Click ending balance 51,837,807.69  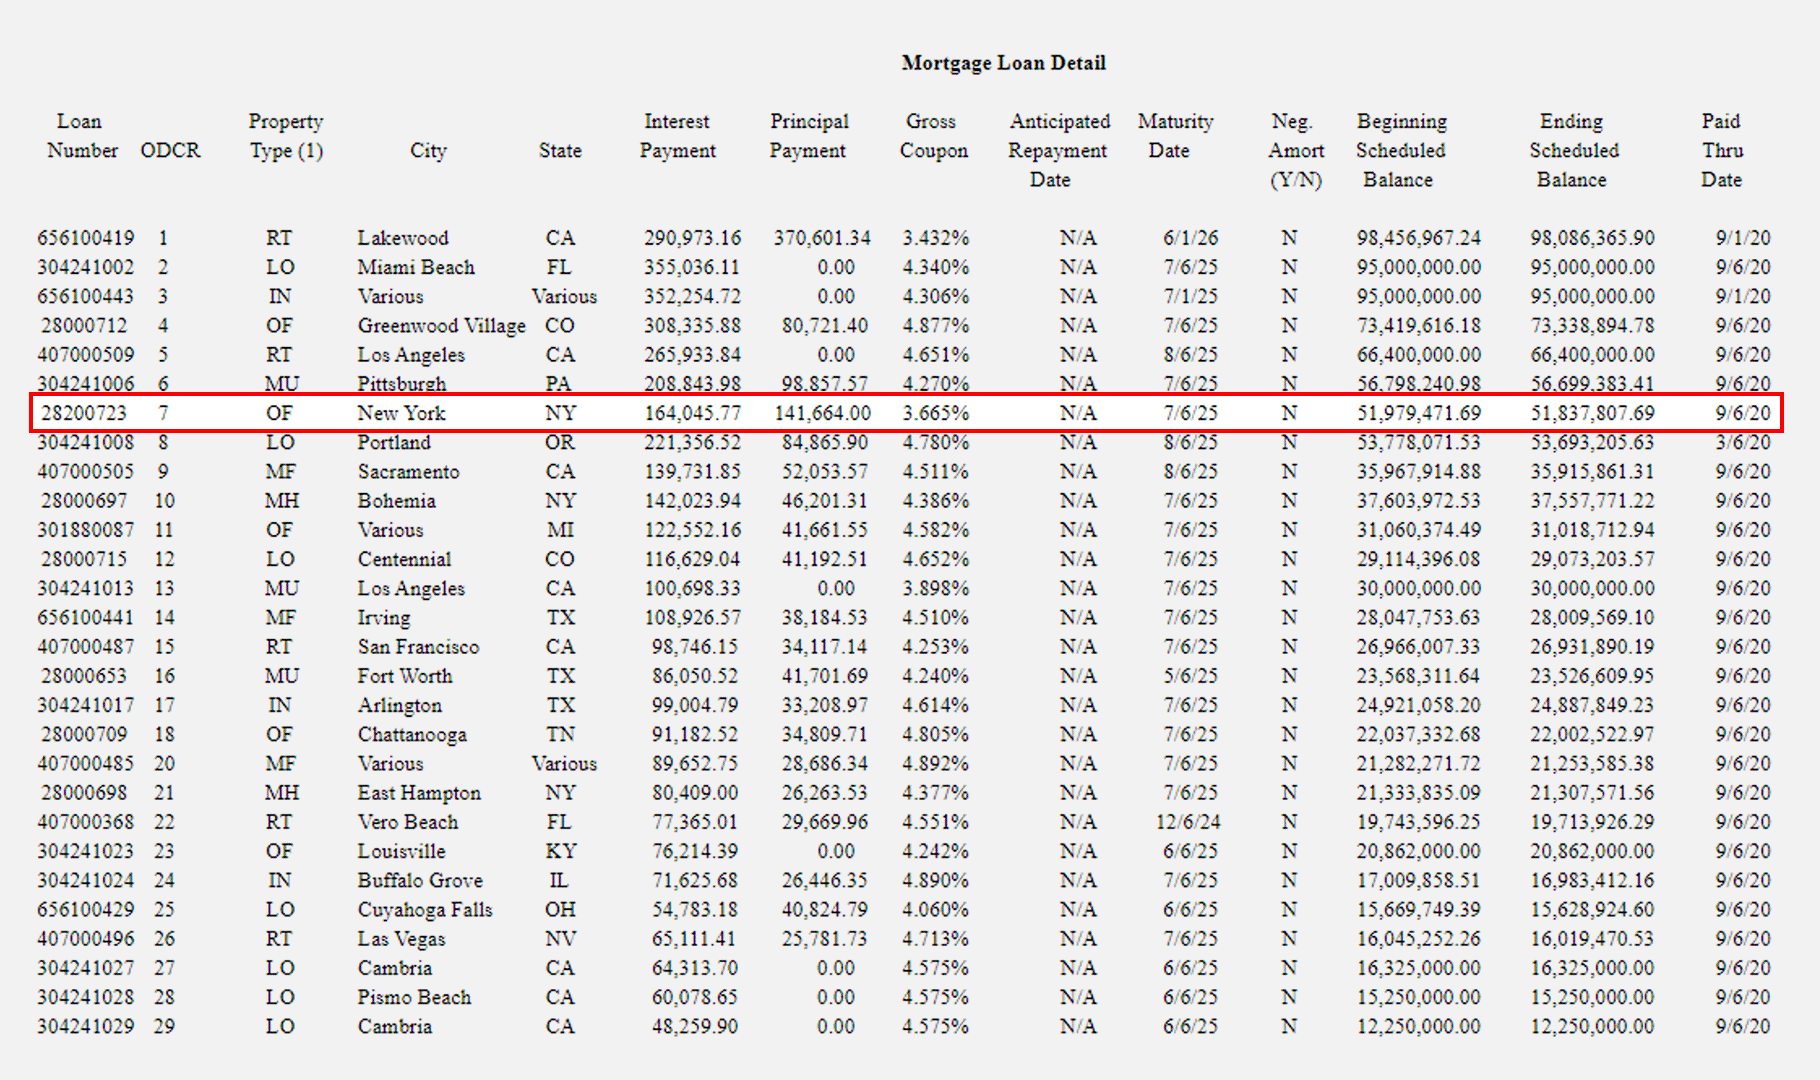pos(1592,413)
